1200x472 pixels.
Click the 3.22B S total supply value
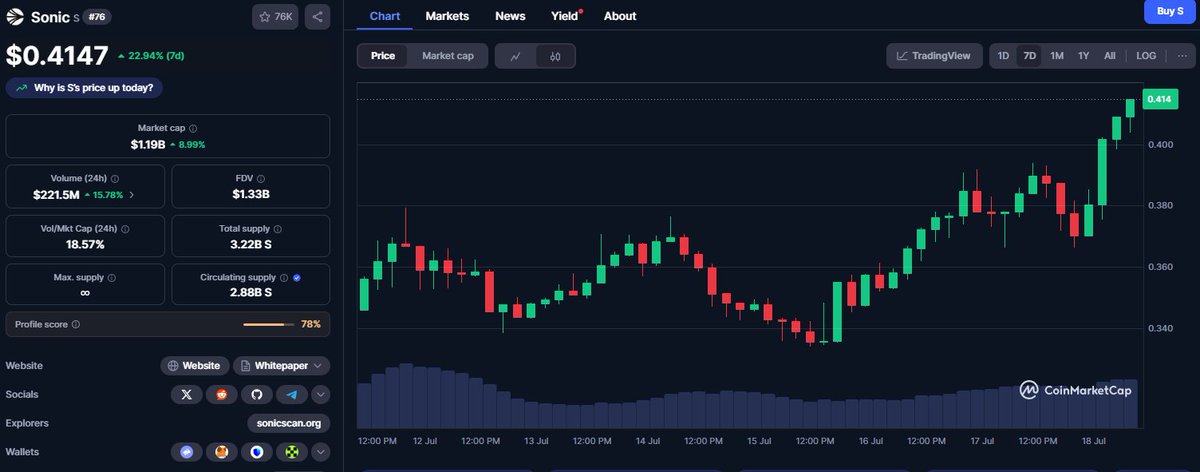(x=251, y=244)
